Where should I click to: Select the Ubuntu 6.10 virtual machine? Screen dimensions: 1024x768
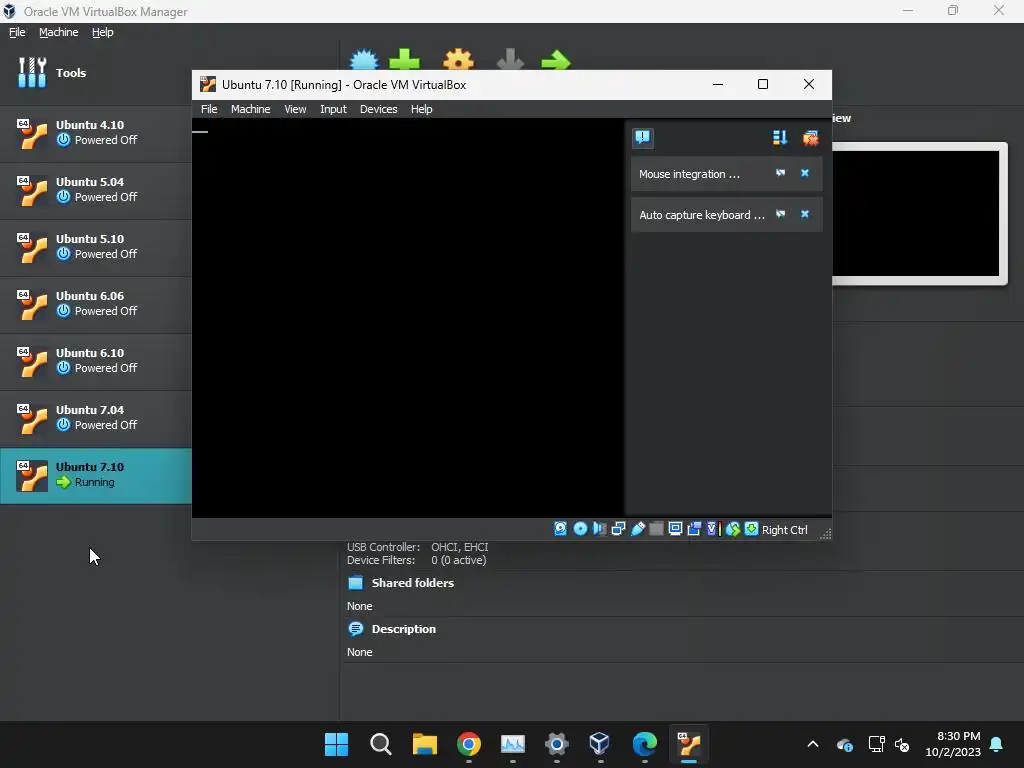[x=96, y=360]
